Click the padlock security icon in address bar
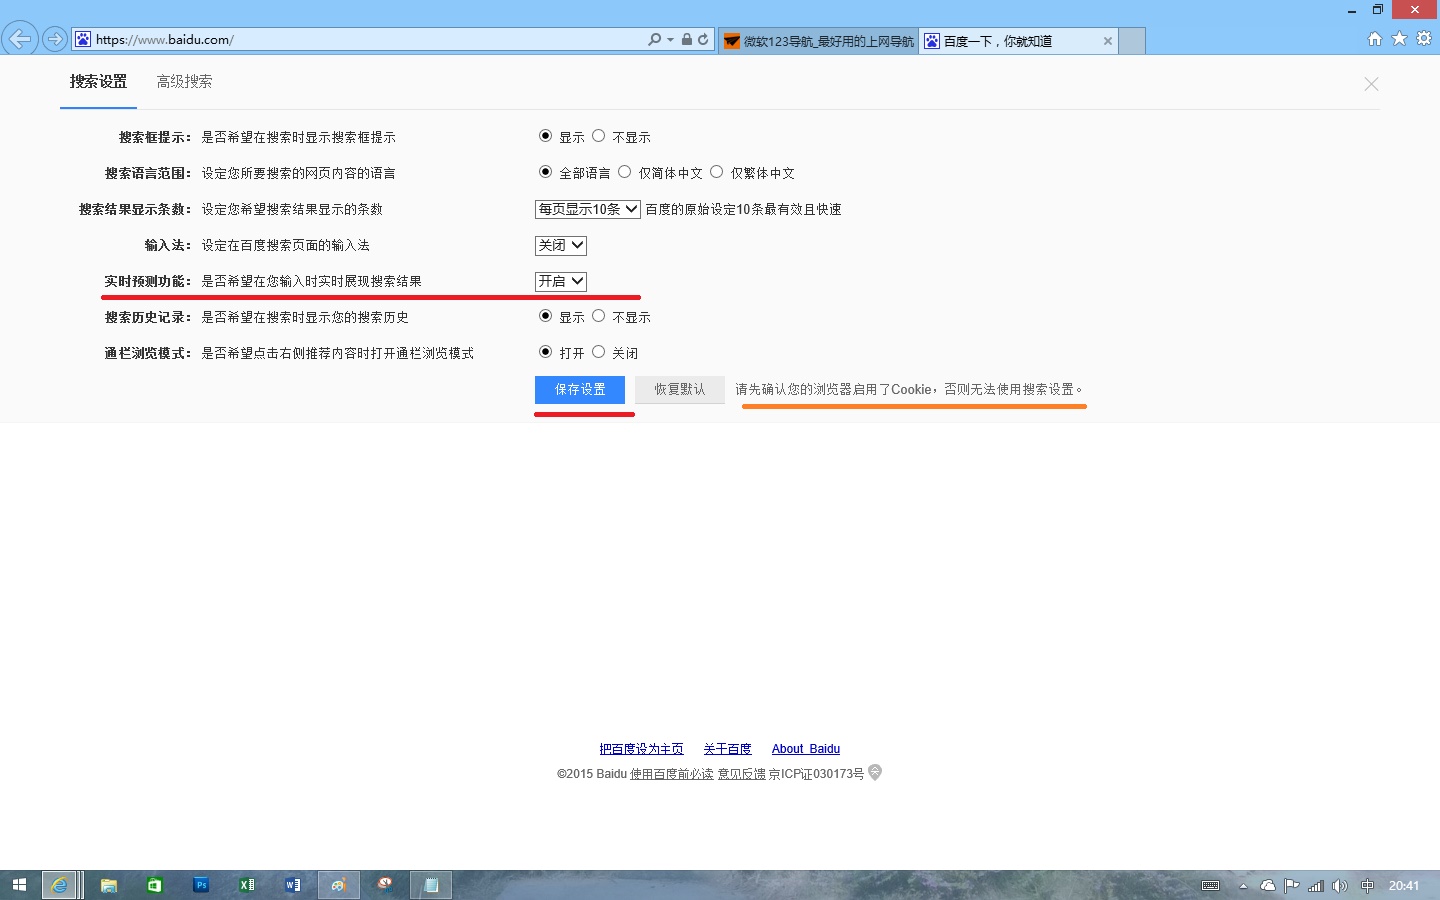Screen dimensions: 1440x900 click(687, 39)
